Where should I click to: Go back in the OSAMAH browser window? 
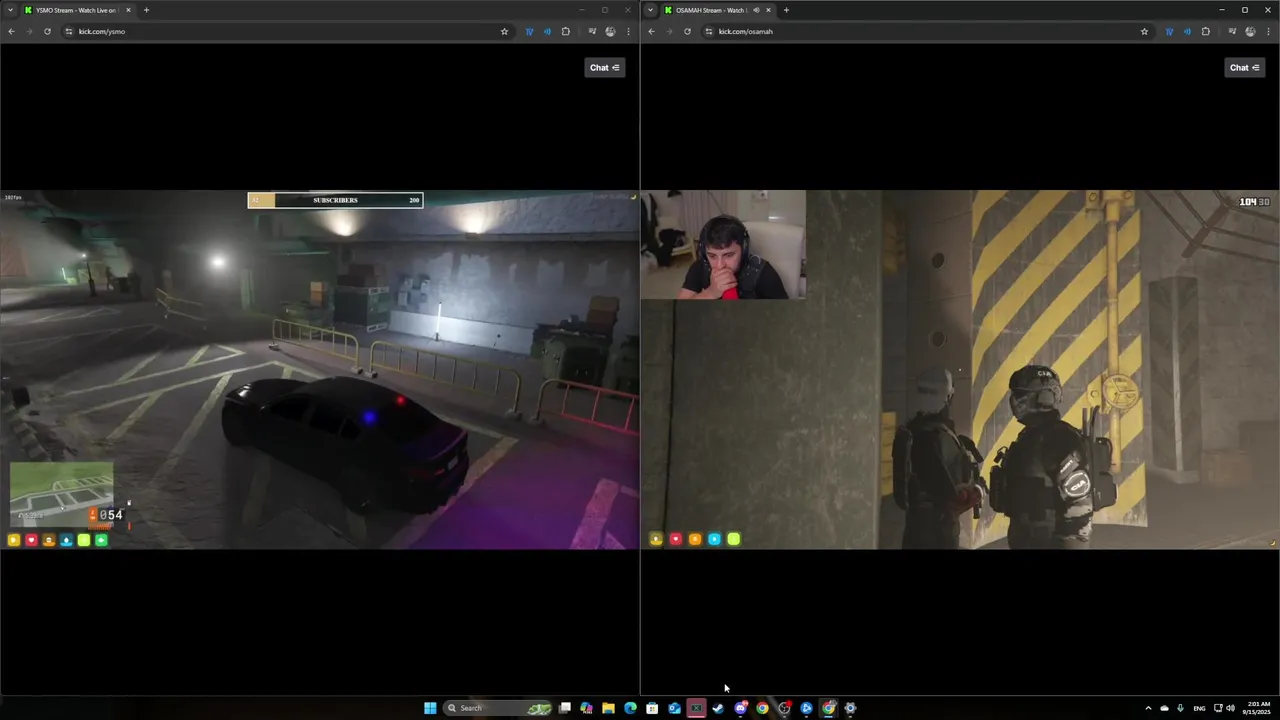point(651,31)
